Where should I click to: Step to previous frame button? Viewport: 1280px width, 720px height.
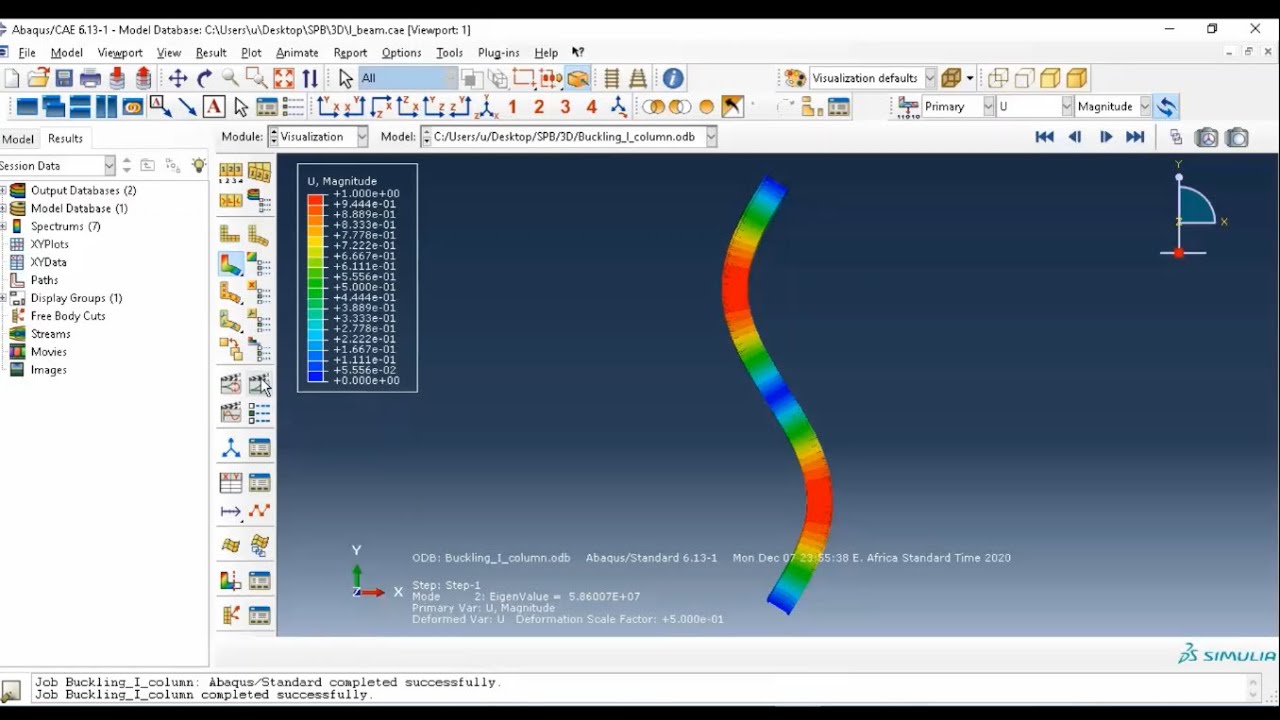[x=1075, y=137]
